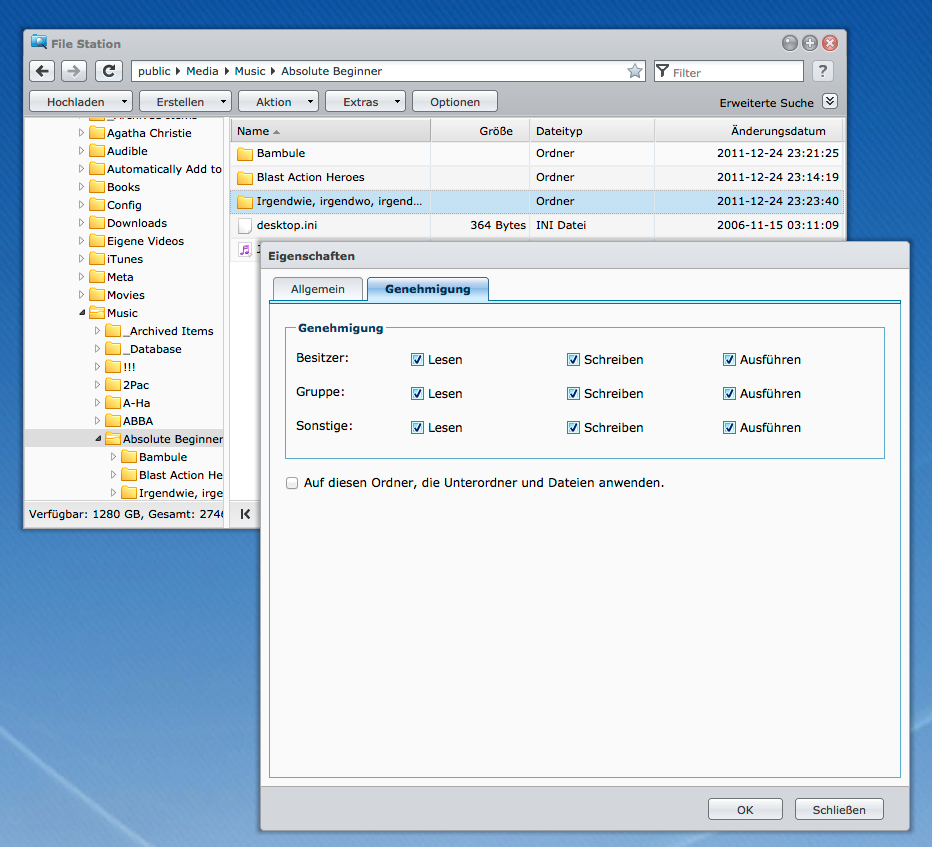Select the desktop.ini file icon
932x847 pixels.
(x=245, y=226)
